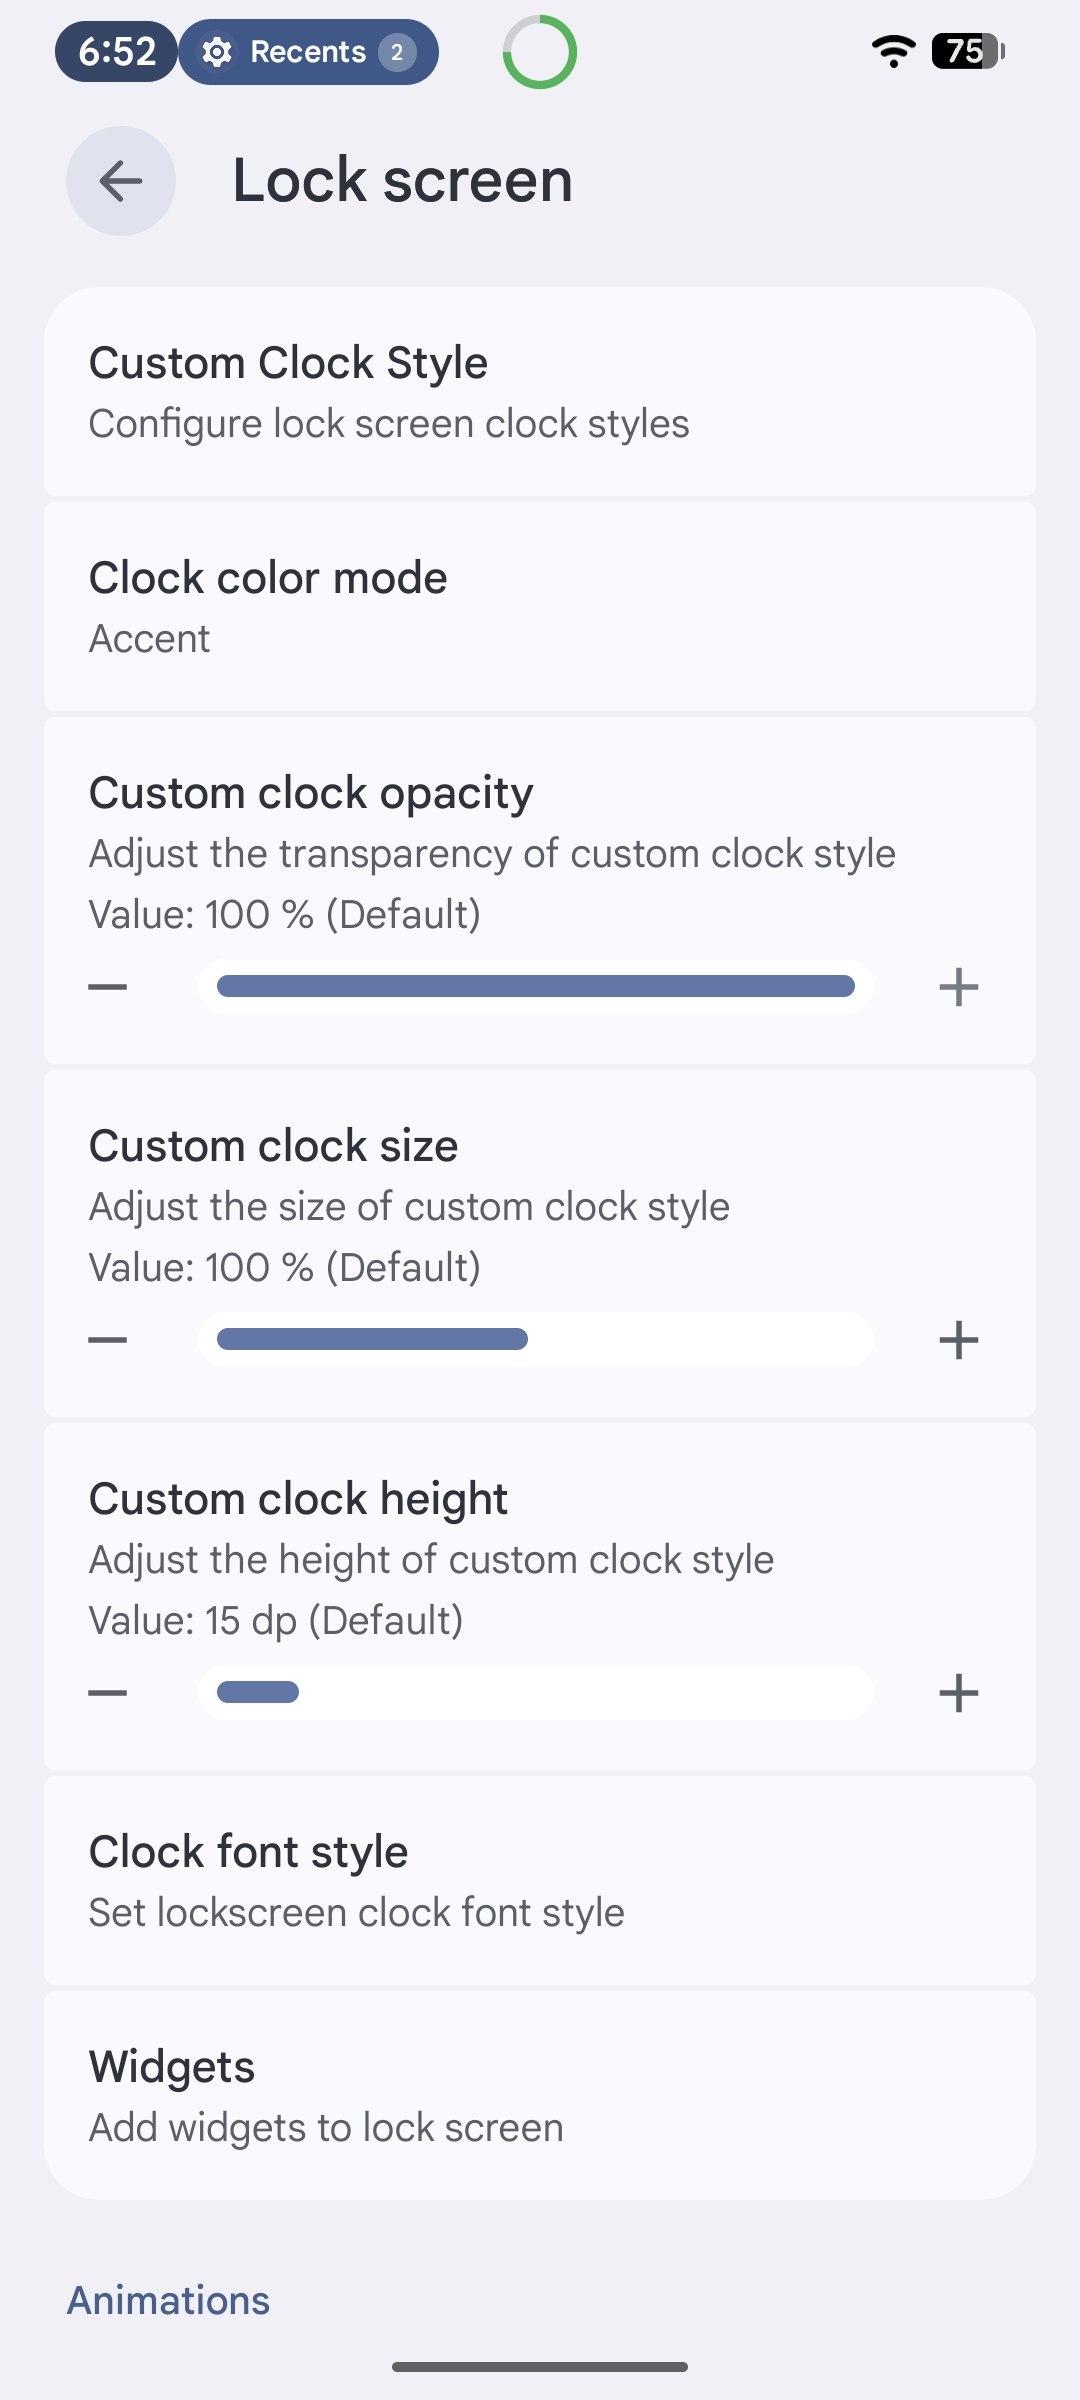Open Clock color mode selector

pos(540,607)
